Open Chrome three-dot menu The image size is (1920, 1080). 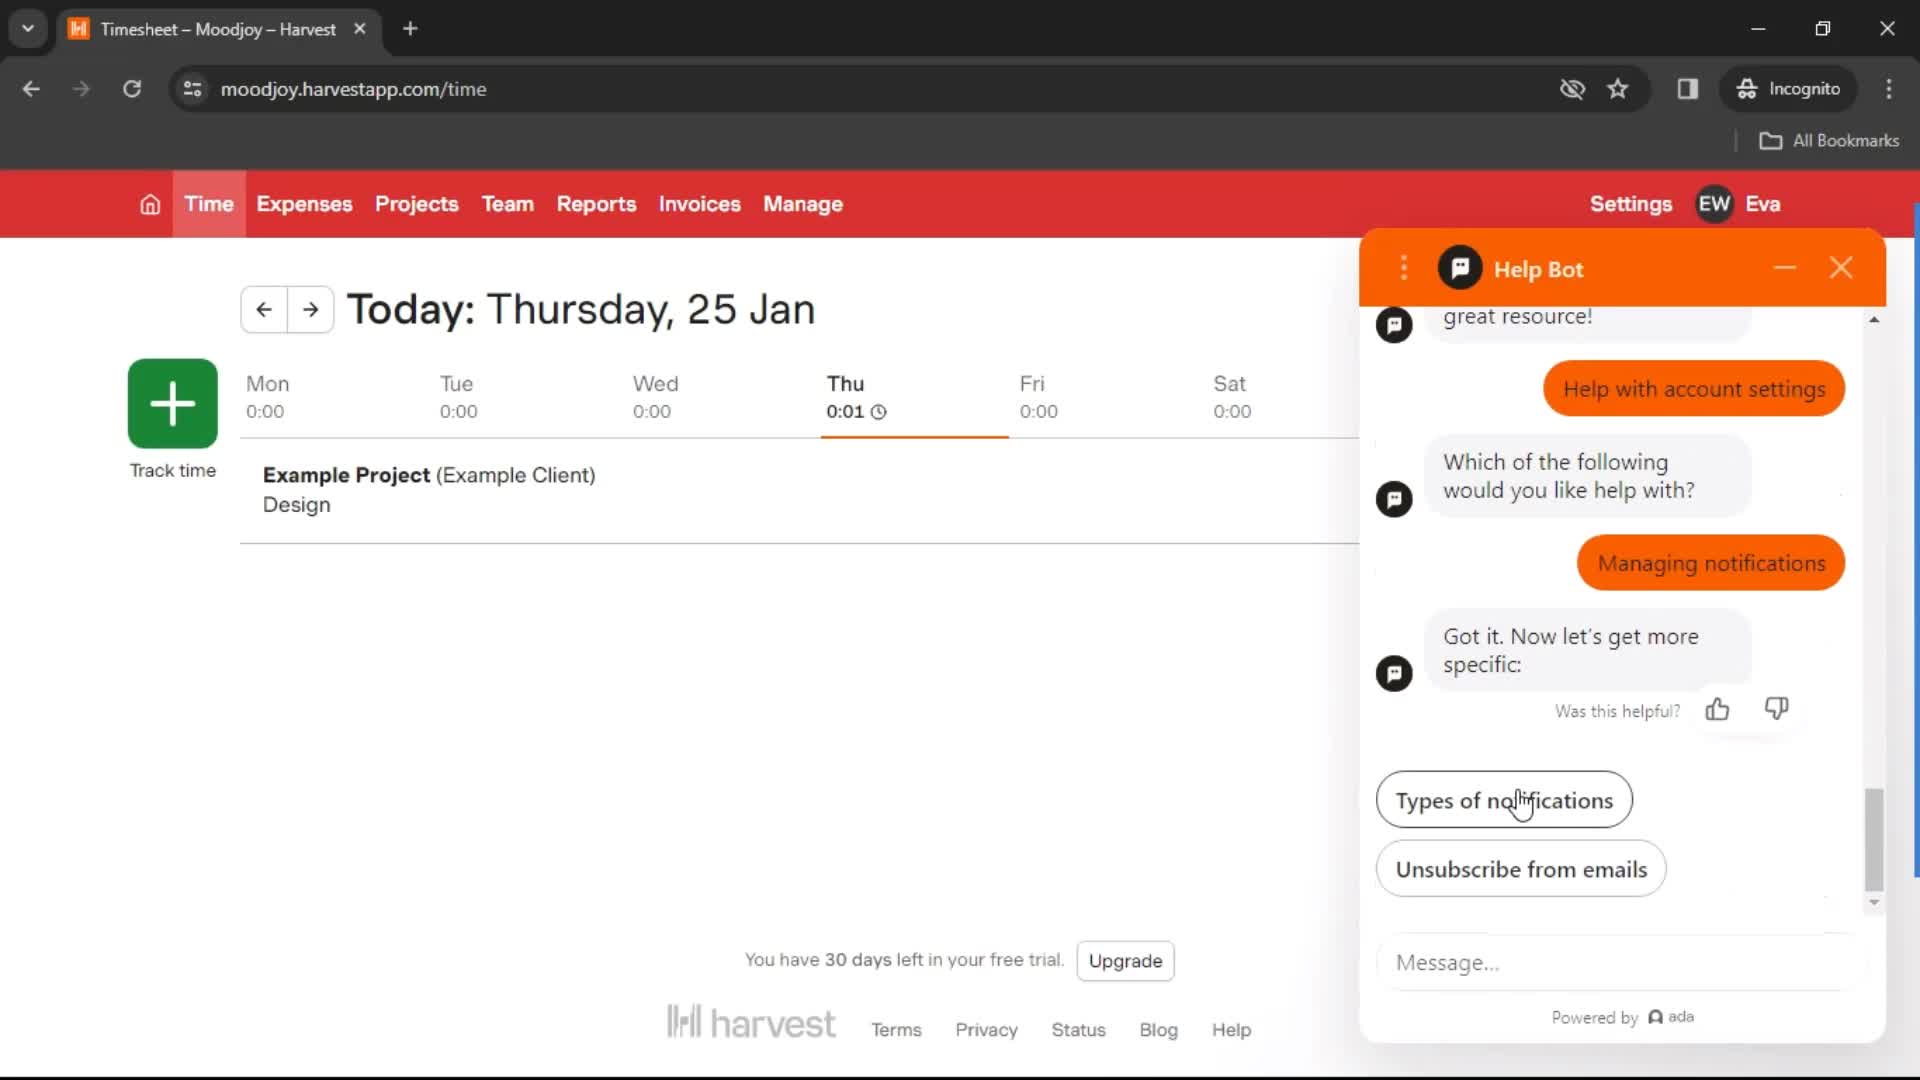tap(1889, 89)
